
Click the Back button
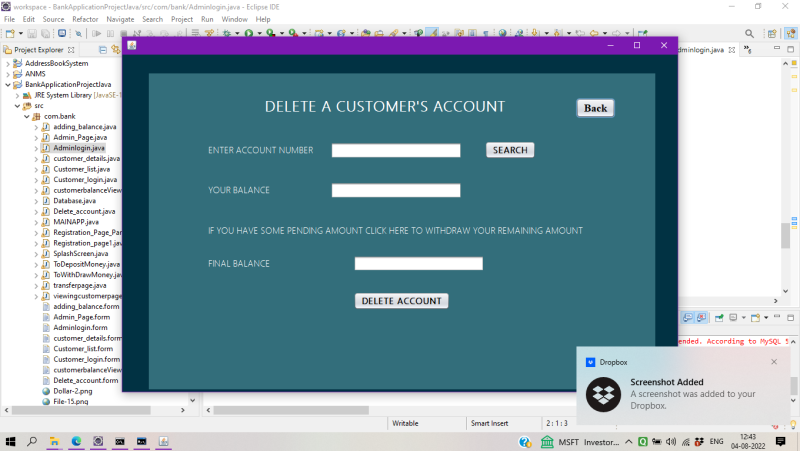pos(595,108)
